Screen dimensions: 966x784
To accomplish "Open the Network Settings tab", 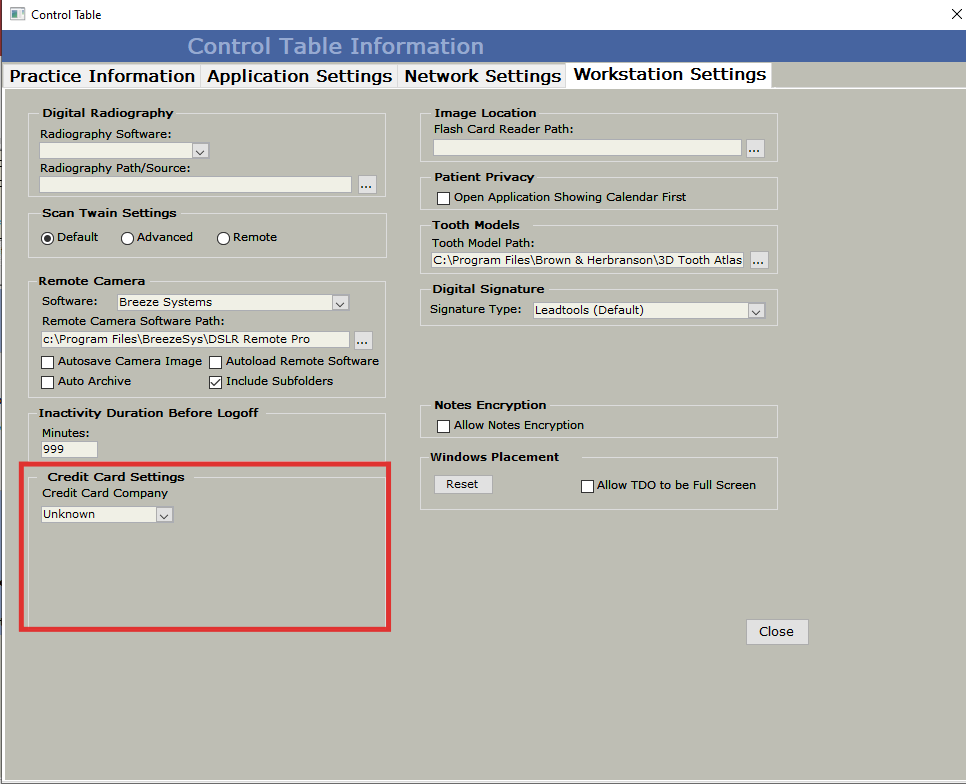I will coord(482,76).
